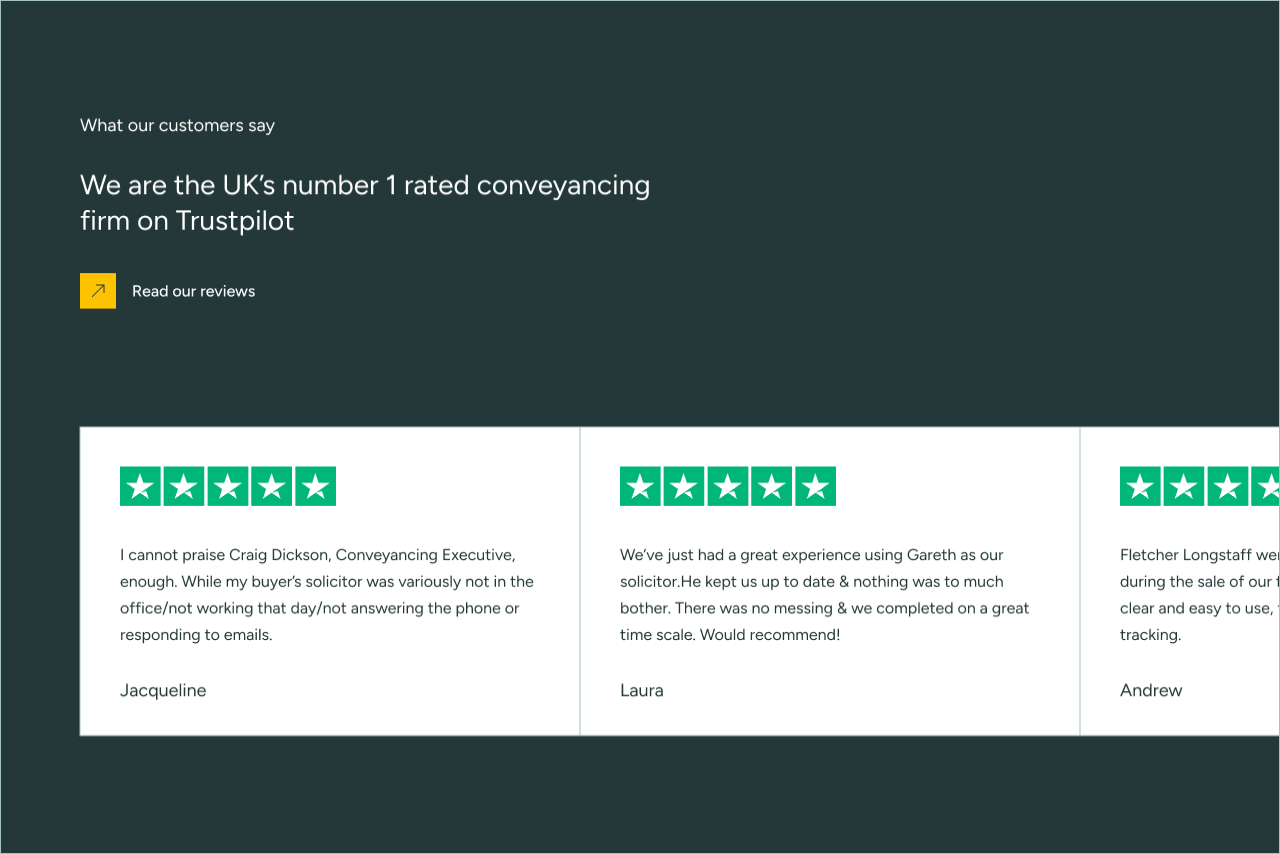Click Laura's review text about Gareth

tap(824, 594)
